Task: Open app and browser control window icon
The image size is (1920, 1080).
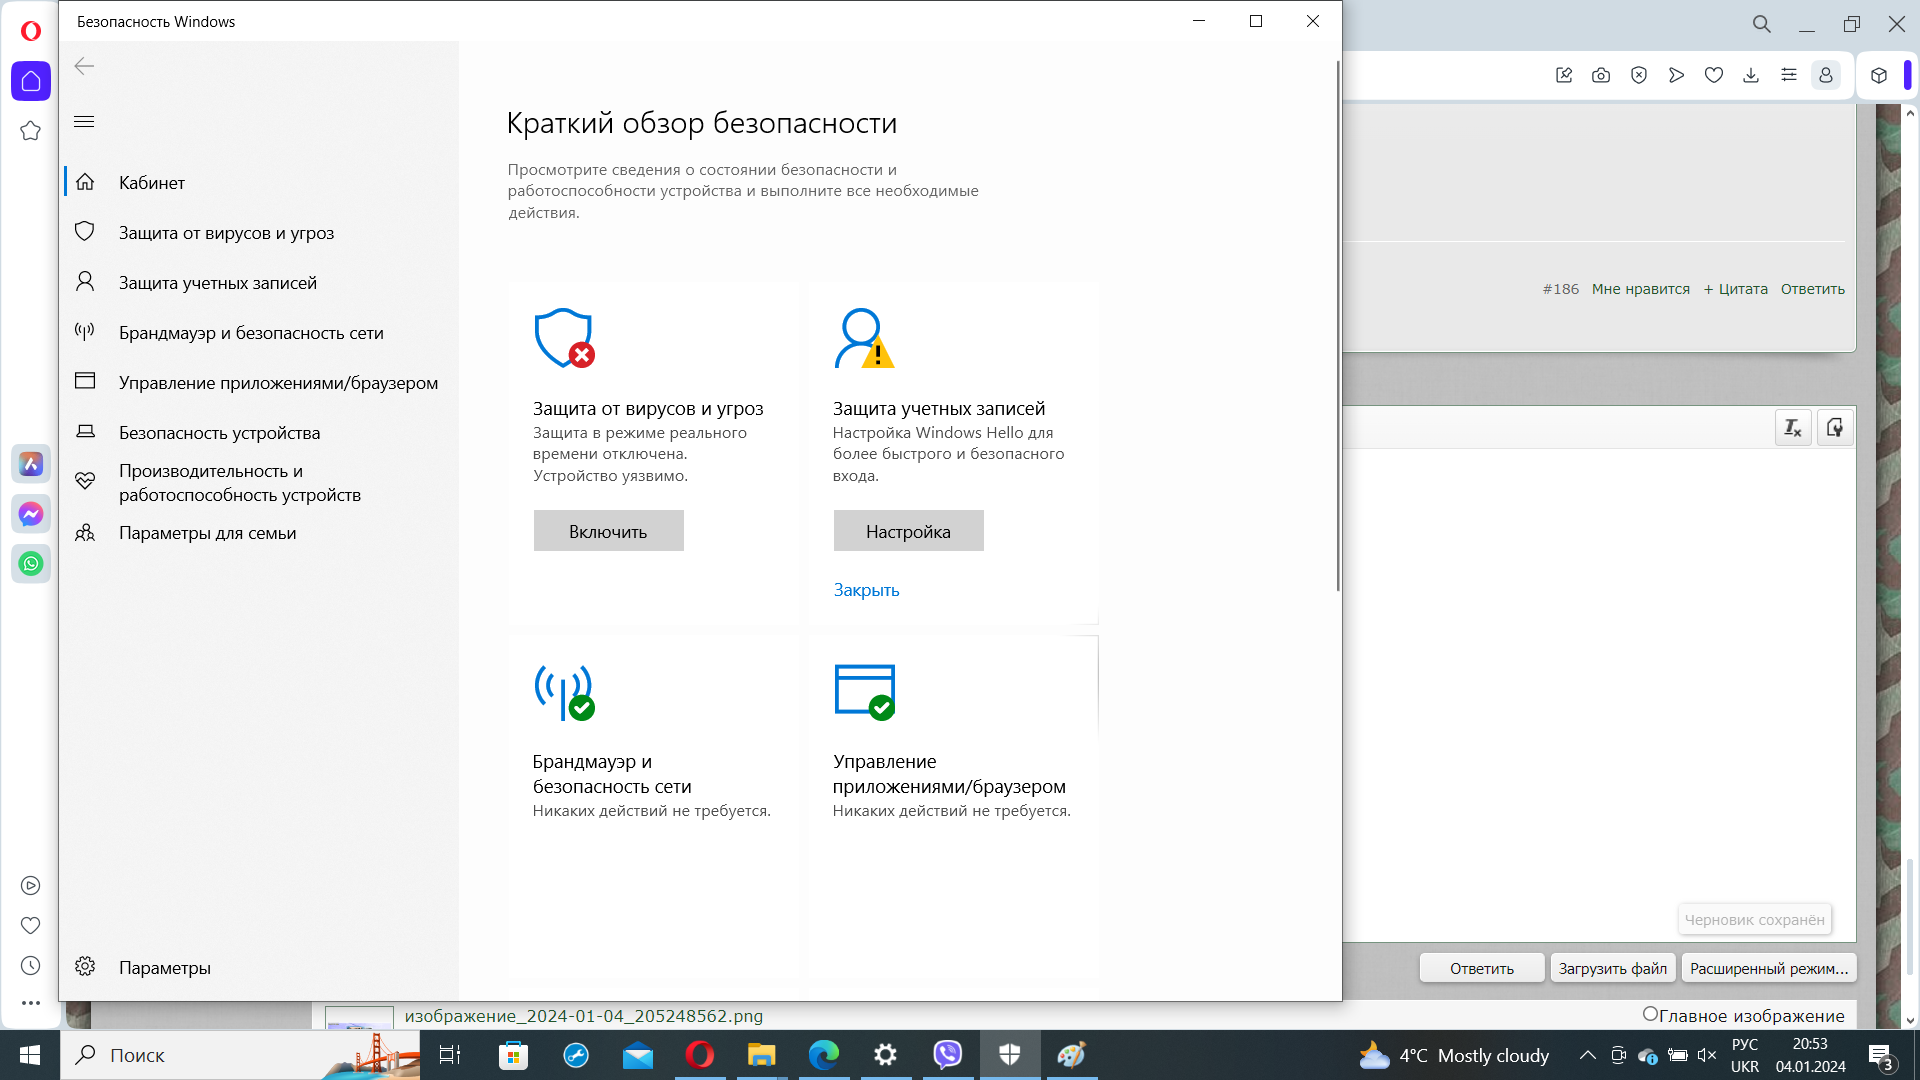Action: 865,692
